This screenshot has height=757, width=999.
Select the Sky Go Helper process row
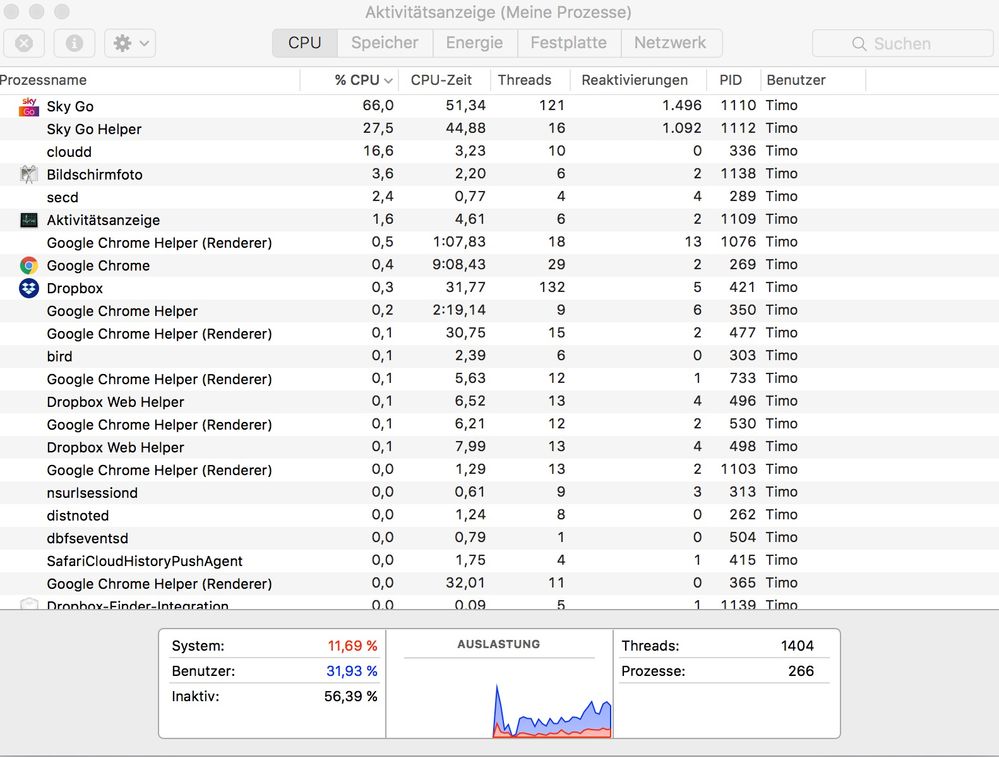(x=500, y=129)
